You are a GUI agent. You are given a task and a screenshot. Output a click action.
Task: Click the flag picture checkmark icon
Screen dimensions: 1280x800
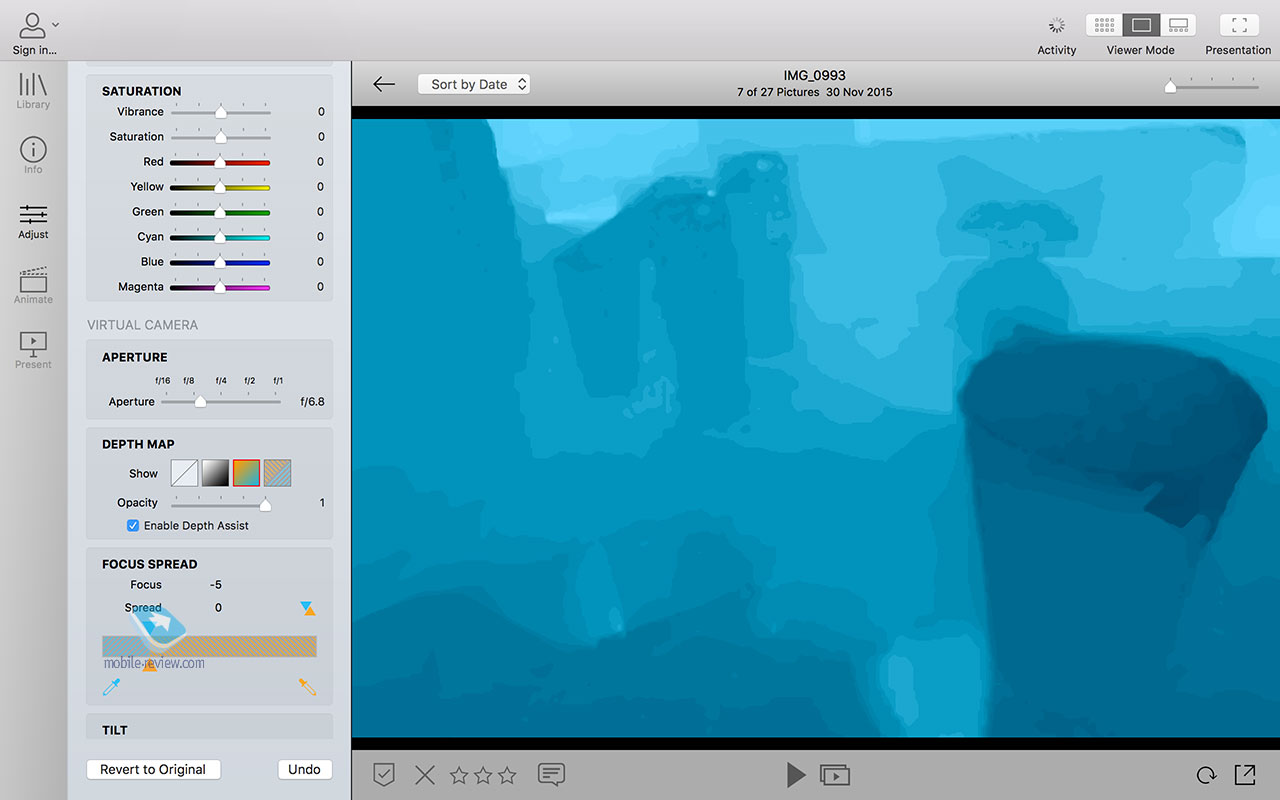click(384, 774)
